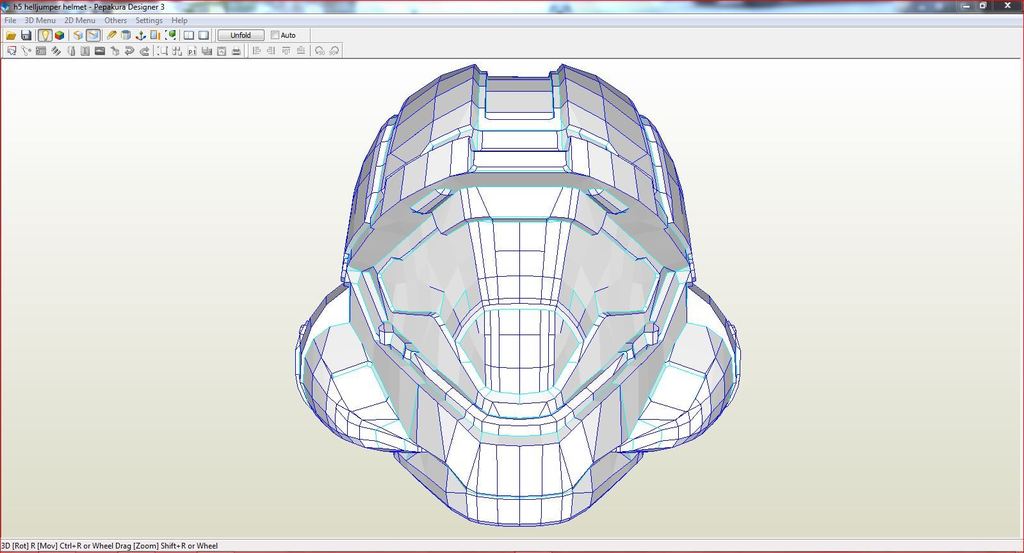Click the bottle-shaped icon in the 2D toolbar
Viewport: 1024px width, 553px height.
[x=71, y=51]
